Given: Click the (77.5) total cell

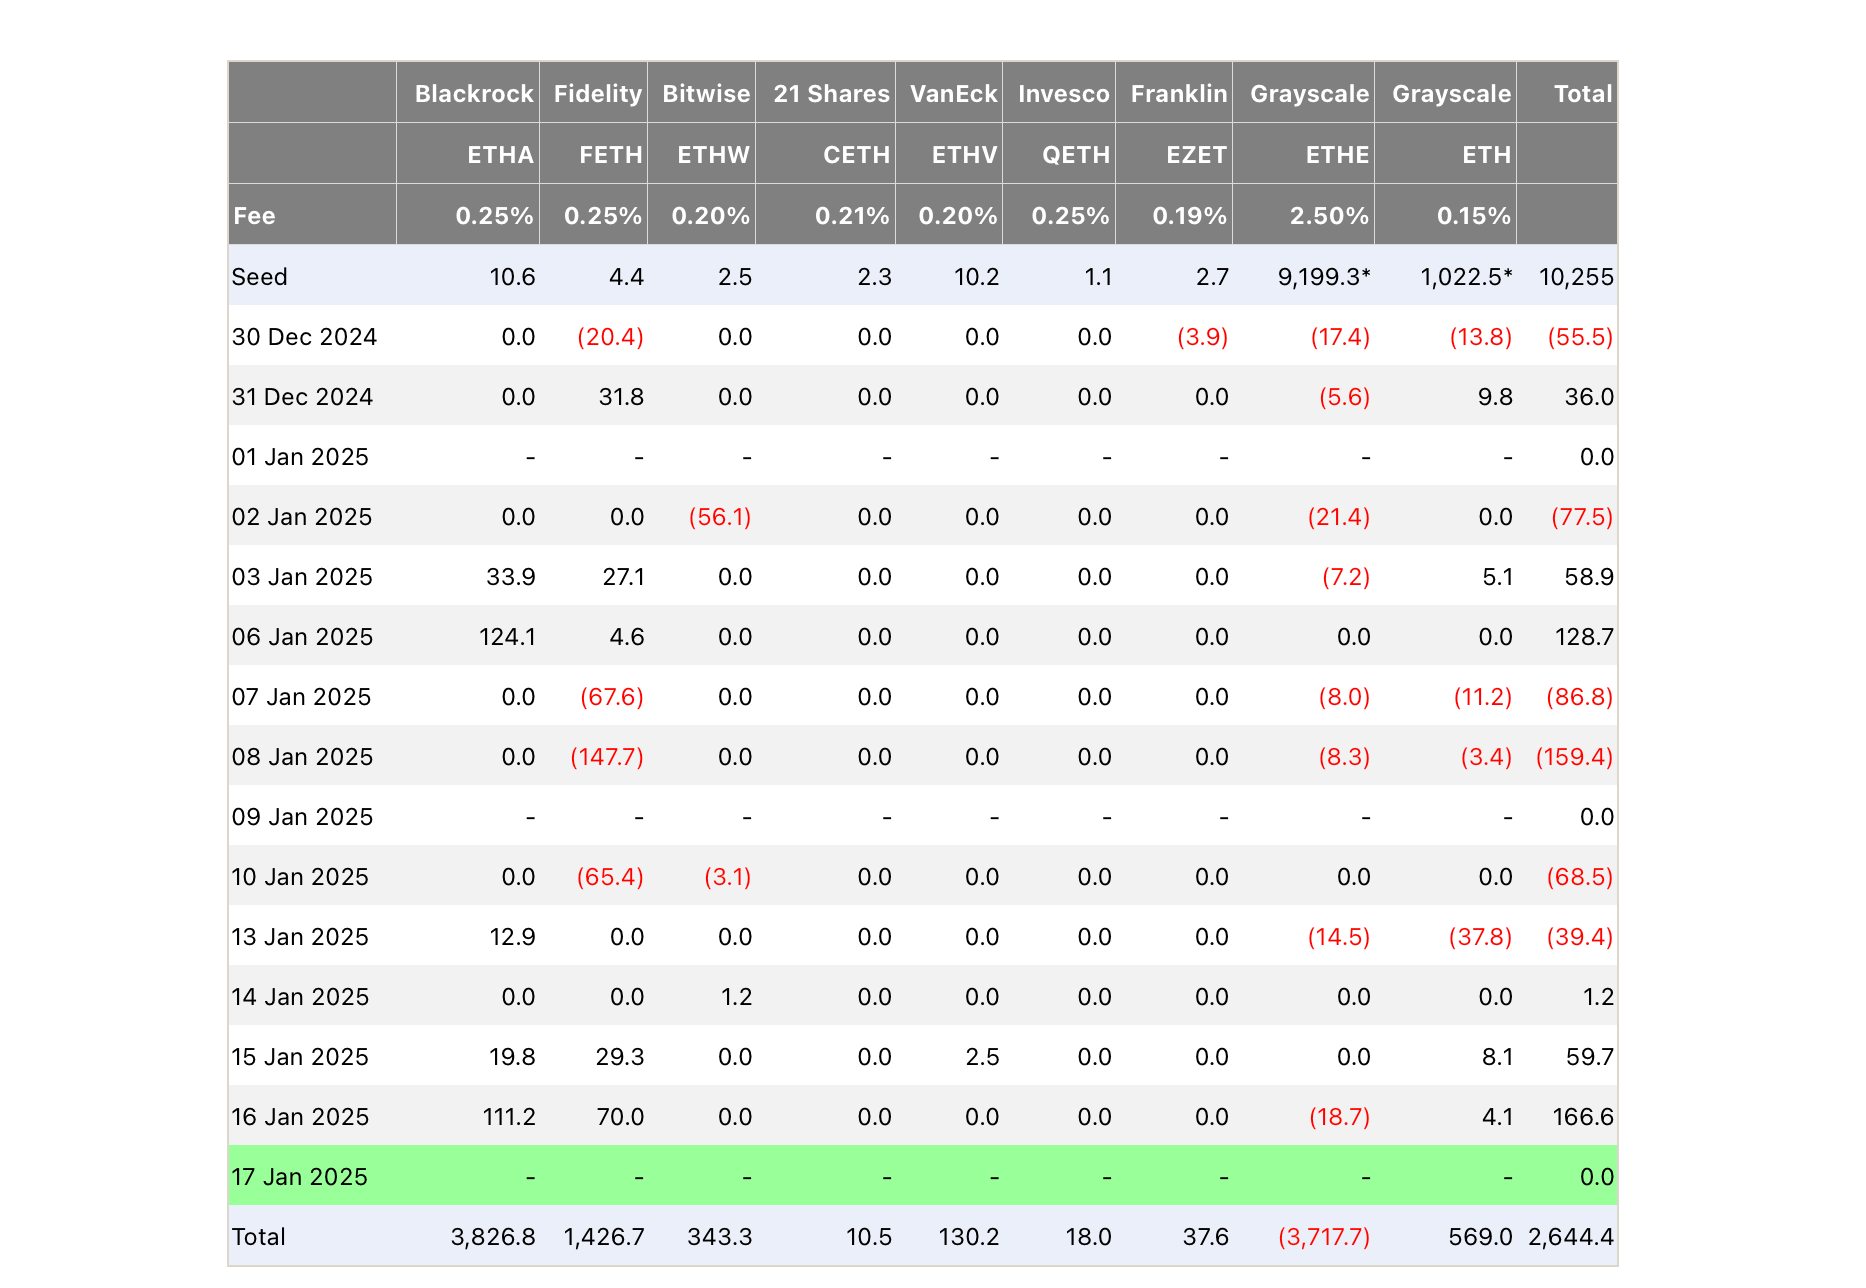Looking at the screenshot, I should pyautogui.click(x=1582, y=517).
